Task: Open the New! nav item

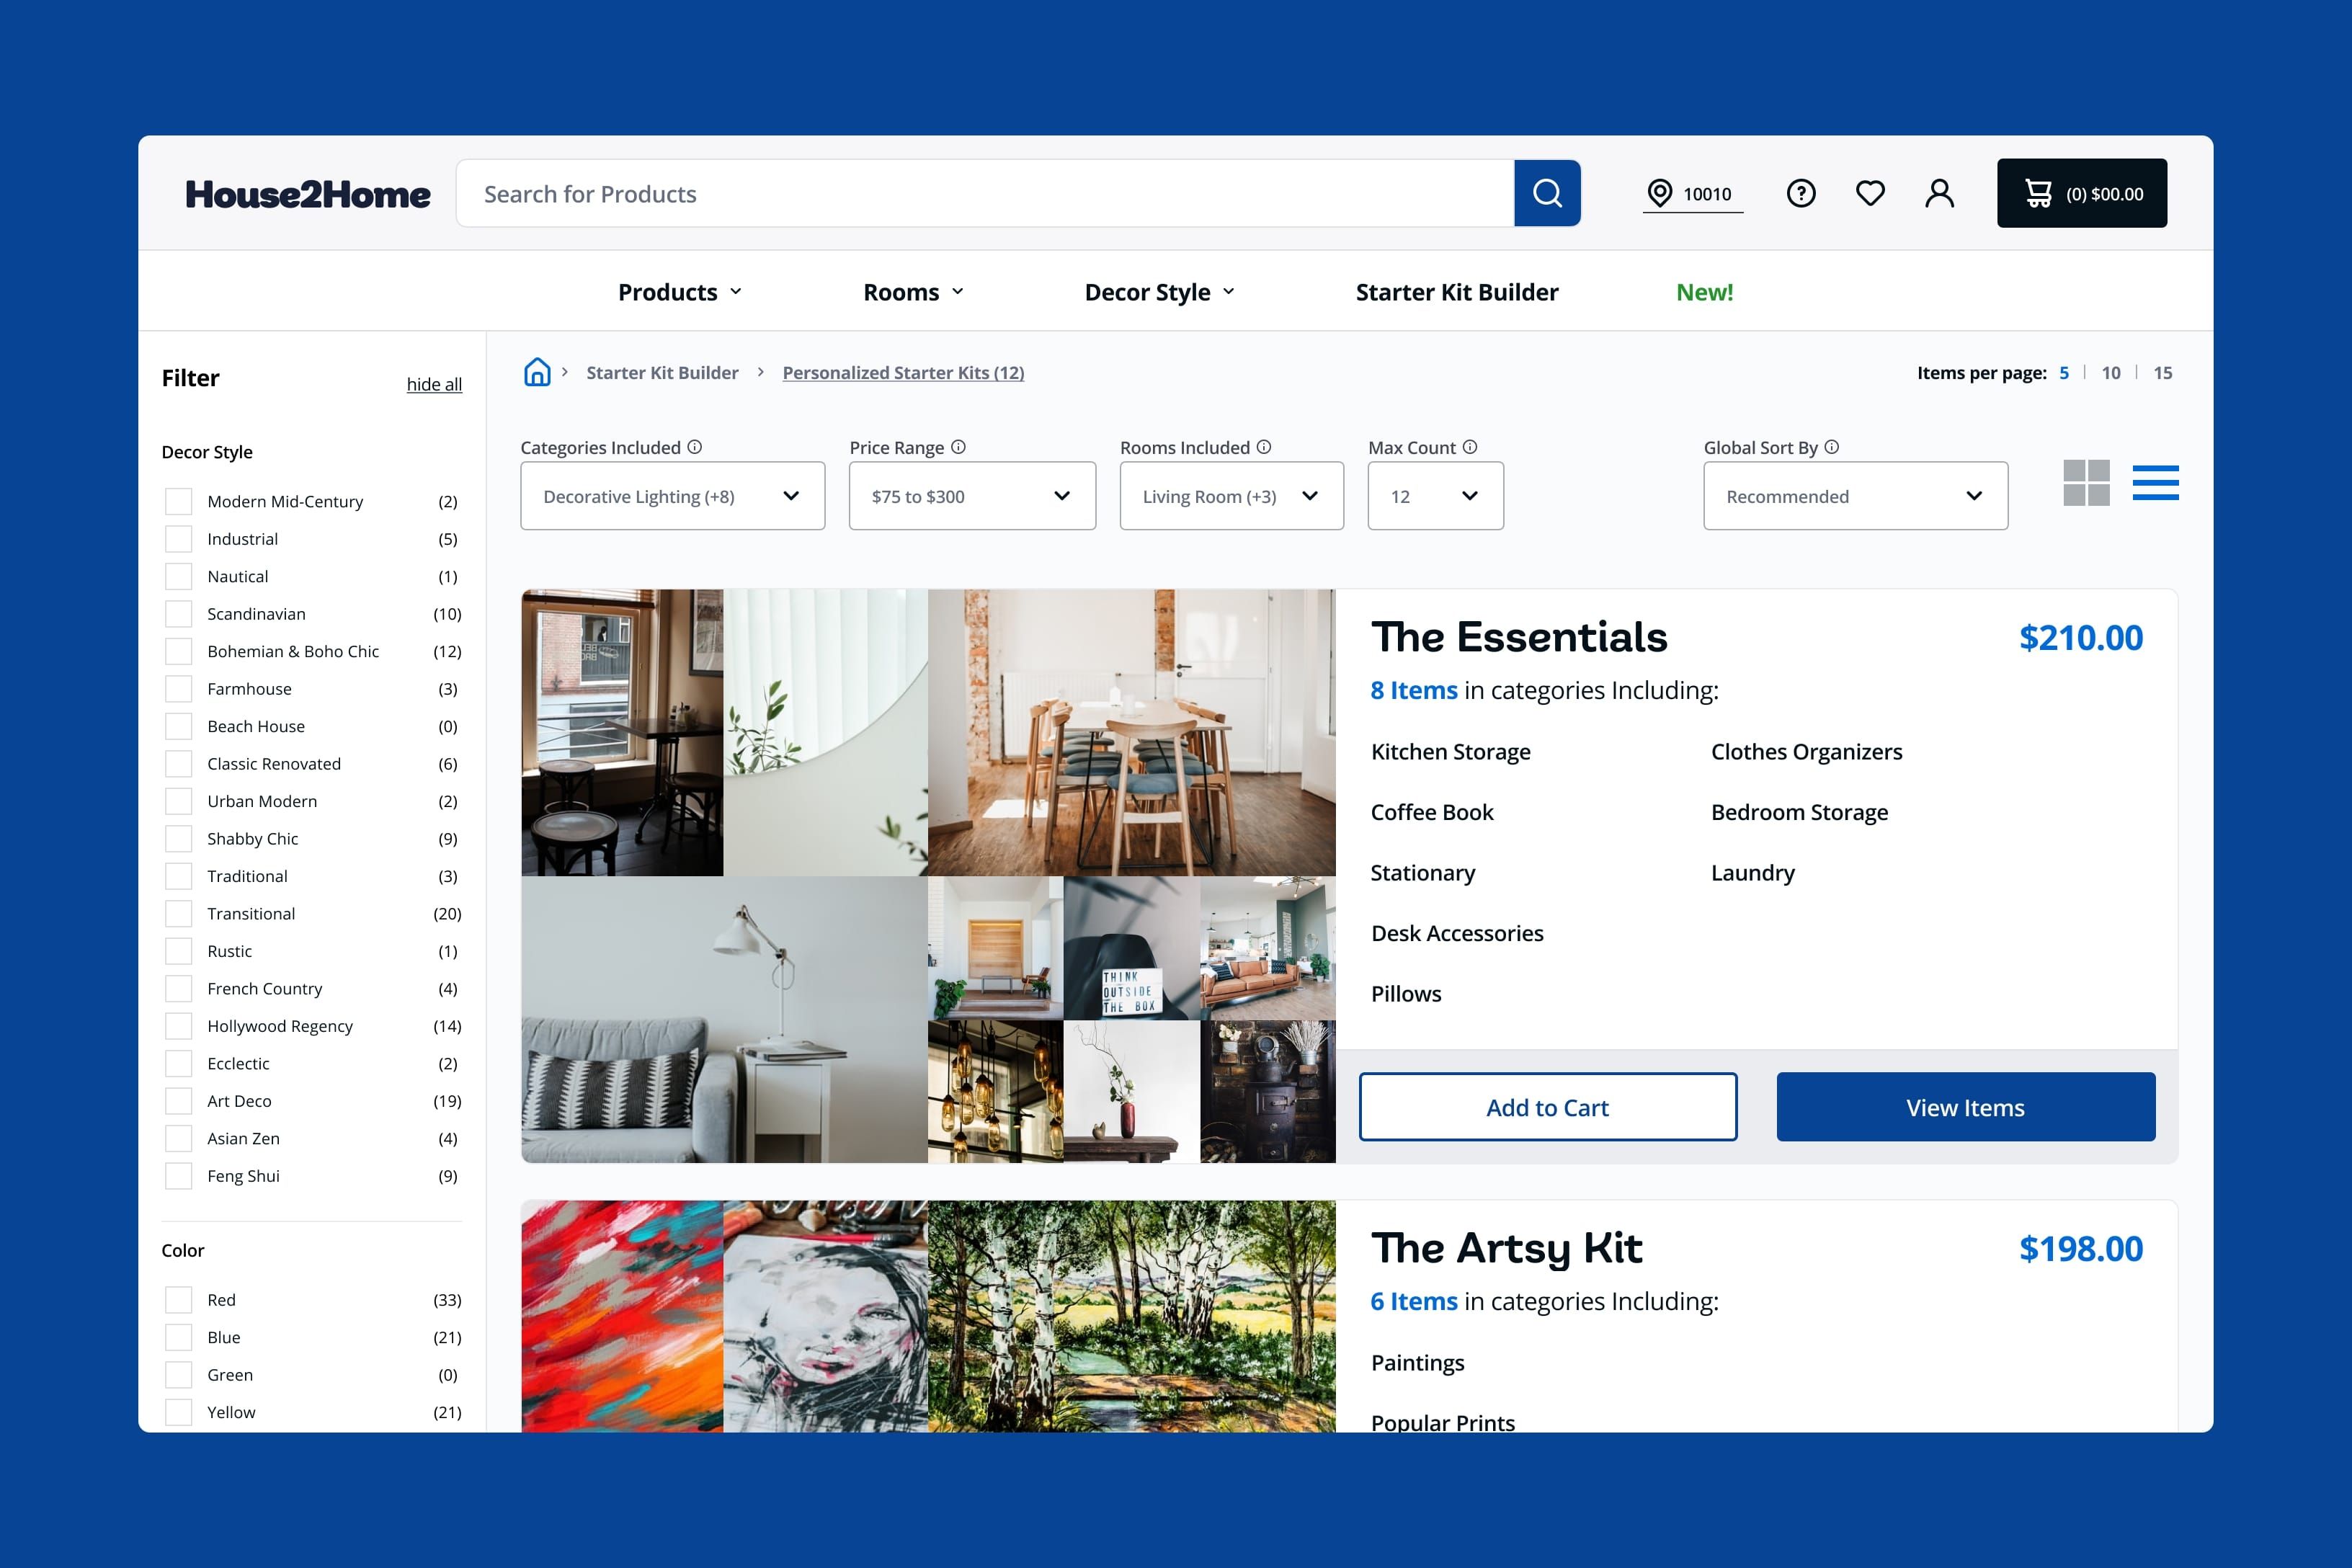Action: pyautogui.click(x=1705, y=292)
